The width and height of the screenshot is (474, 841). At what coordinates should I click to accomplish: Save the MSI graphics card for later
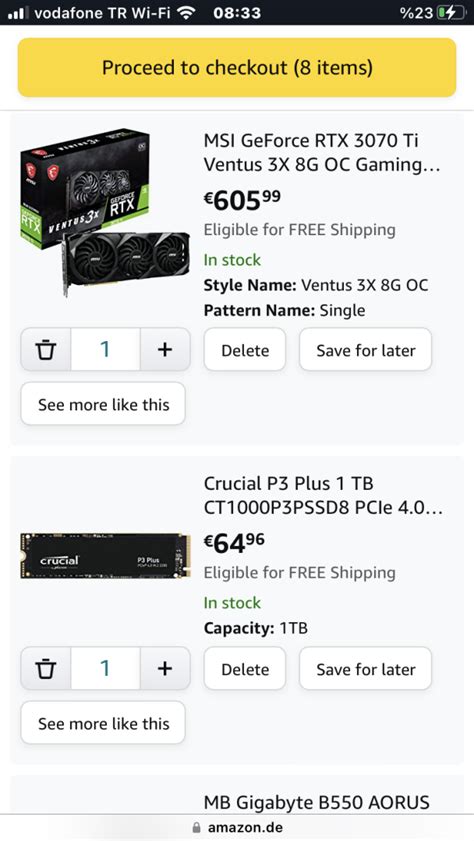366,350
